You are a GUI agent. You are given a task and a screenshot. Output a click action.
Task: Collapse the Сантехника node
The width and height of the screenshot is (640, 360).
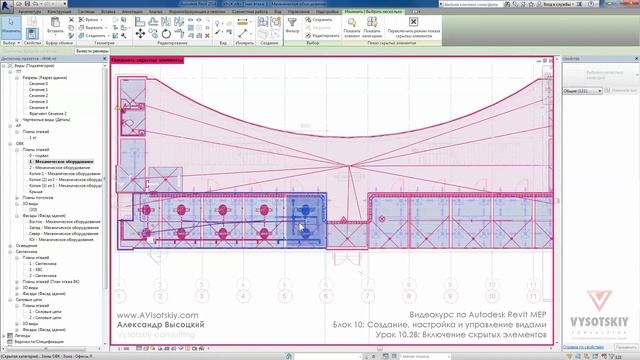[11, 252]
